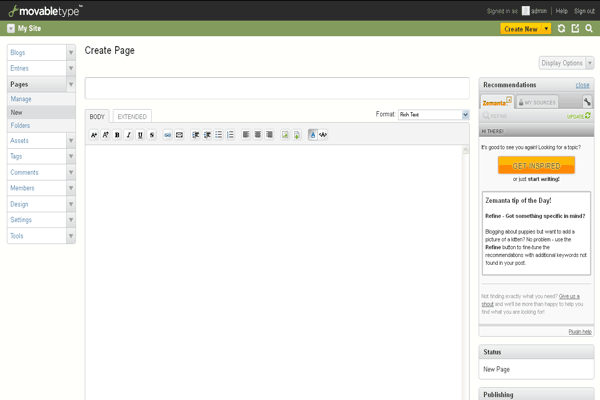Click the Sign out link
Screen dimensions: 600x400
[x=584, y=11]
